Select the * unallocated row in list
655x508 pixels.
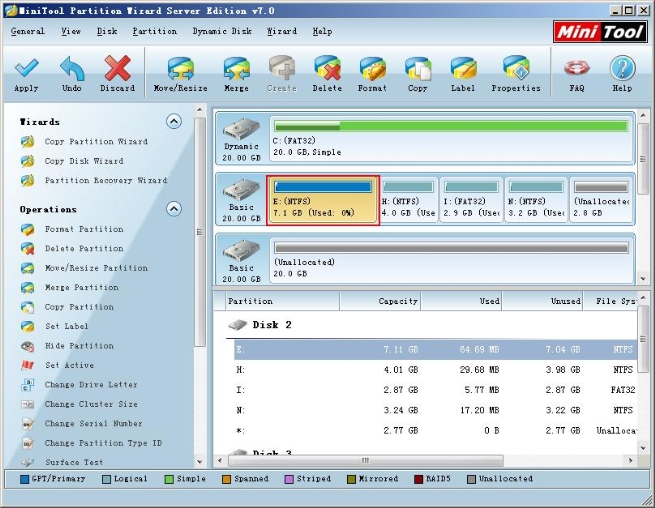[x=435, y=430]
